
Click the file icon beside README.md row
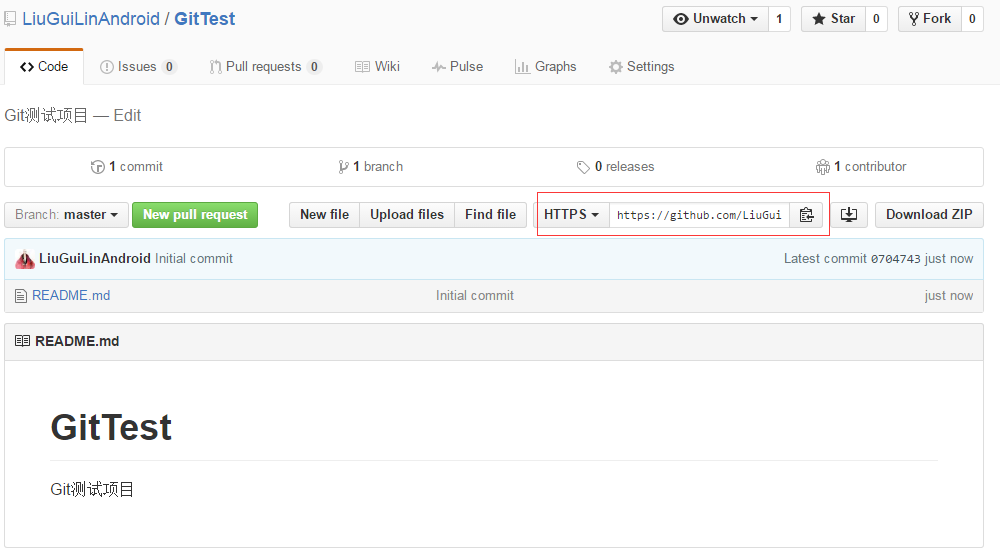[x=21, y=296]
